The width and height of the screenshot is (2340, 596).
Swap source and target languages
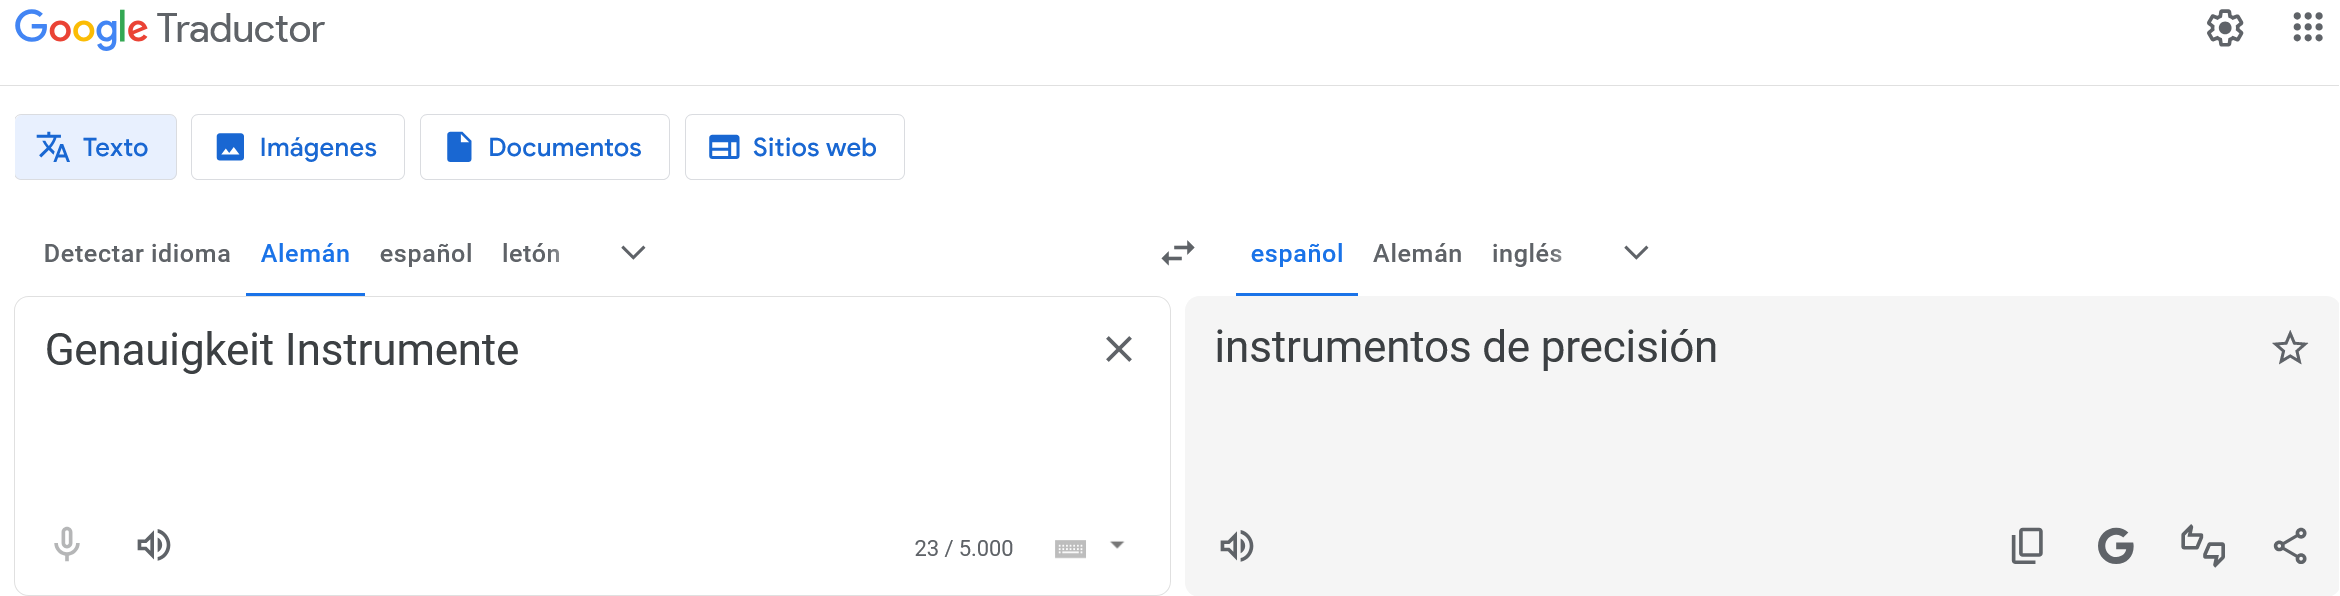pos(1178,253)
